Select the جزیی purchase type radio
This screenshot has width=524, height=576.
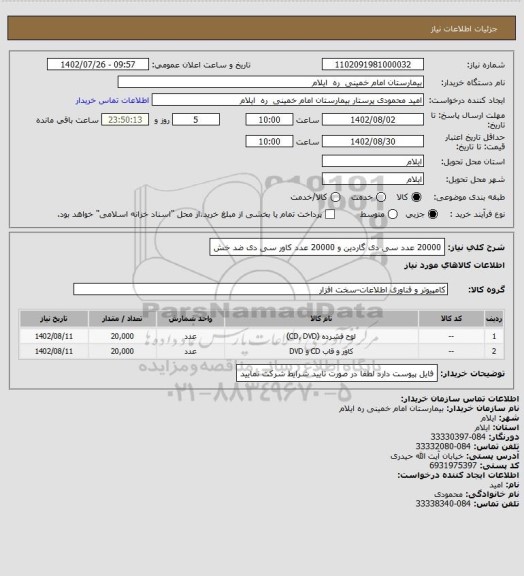point(434,214)
